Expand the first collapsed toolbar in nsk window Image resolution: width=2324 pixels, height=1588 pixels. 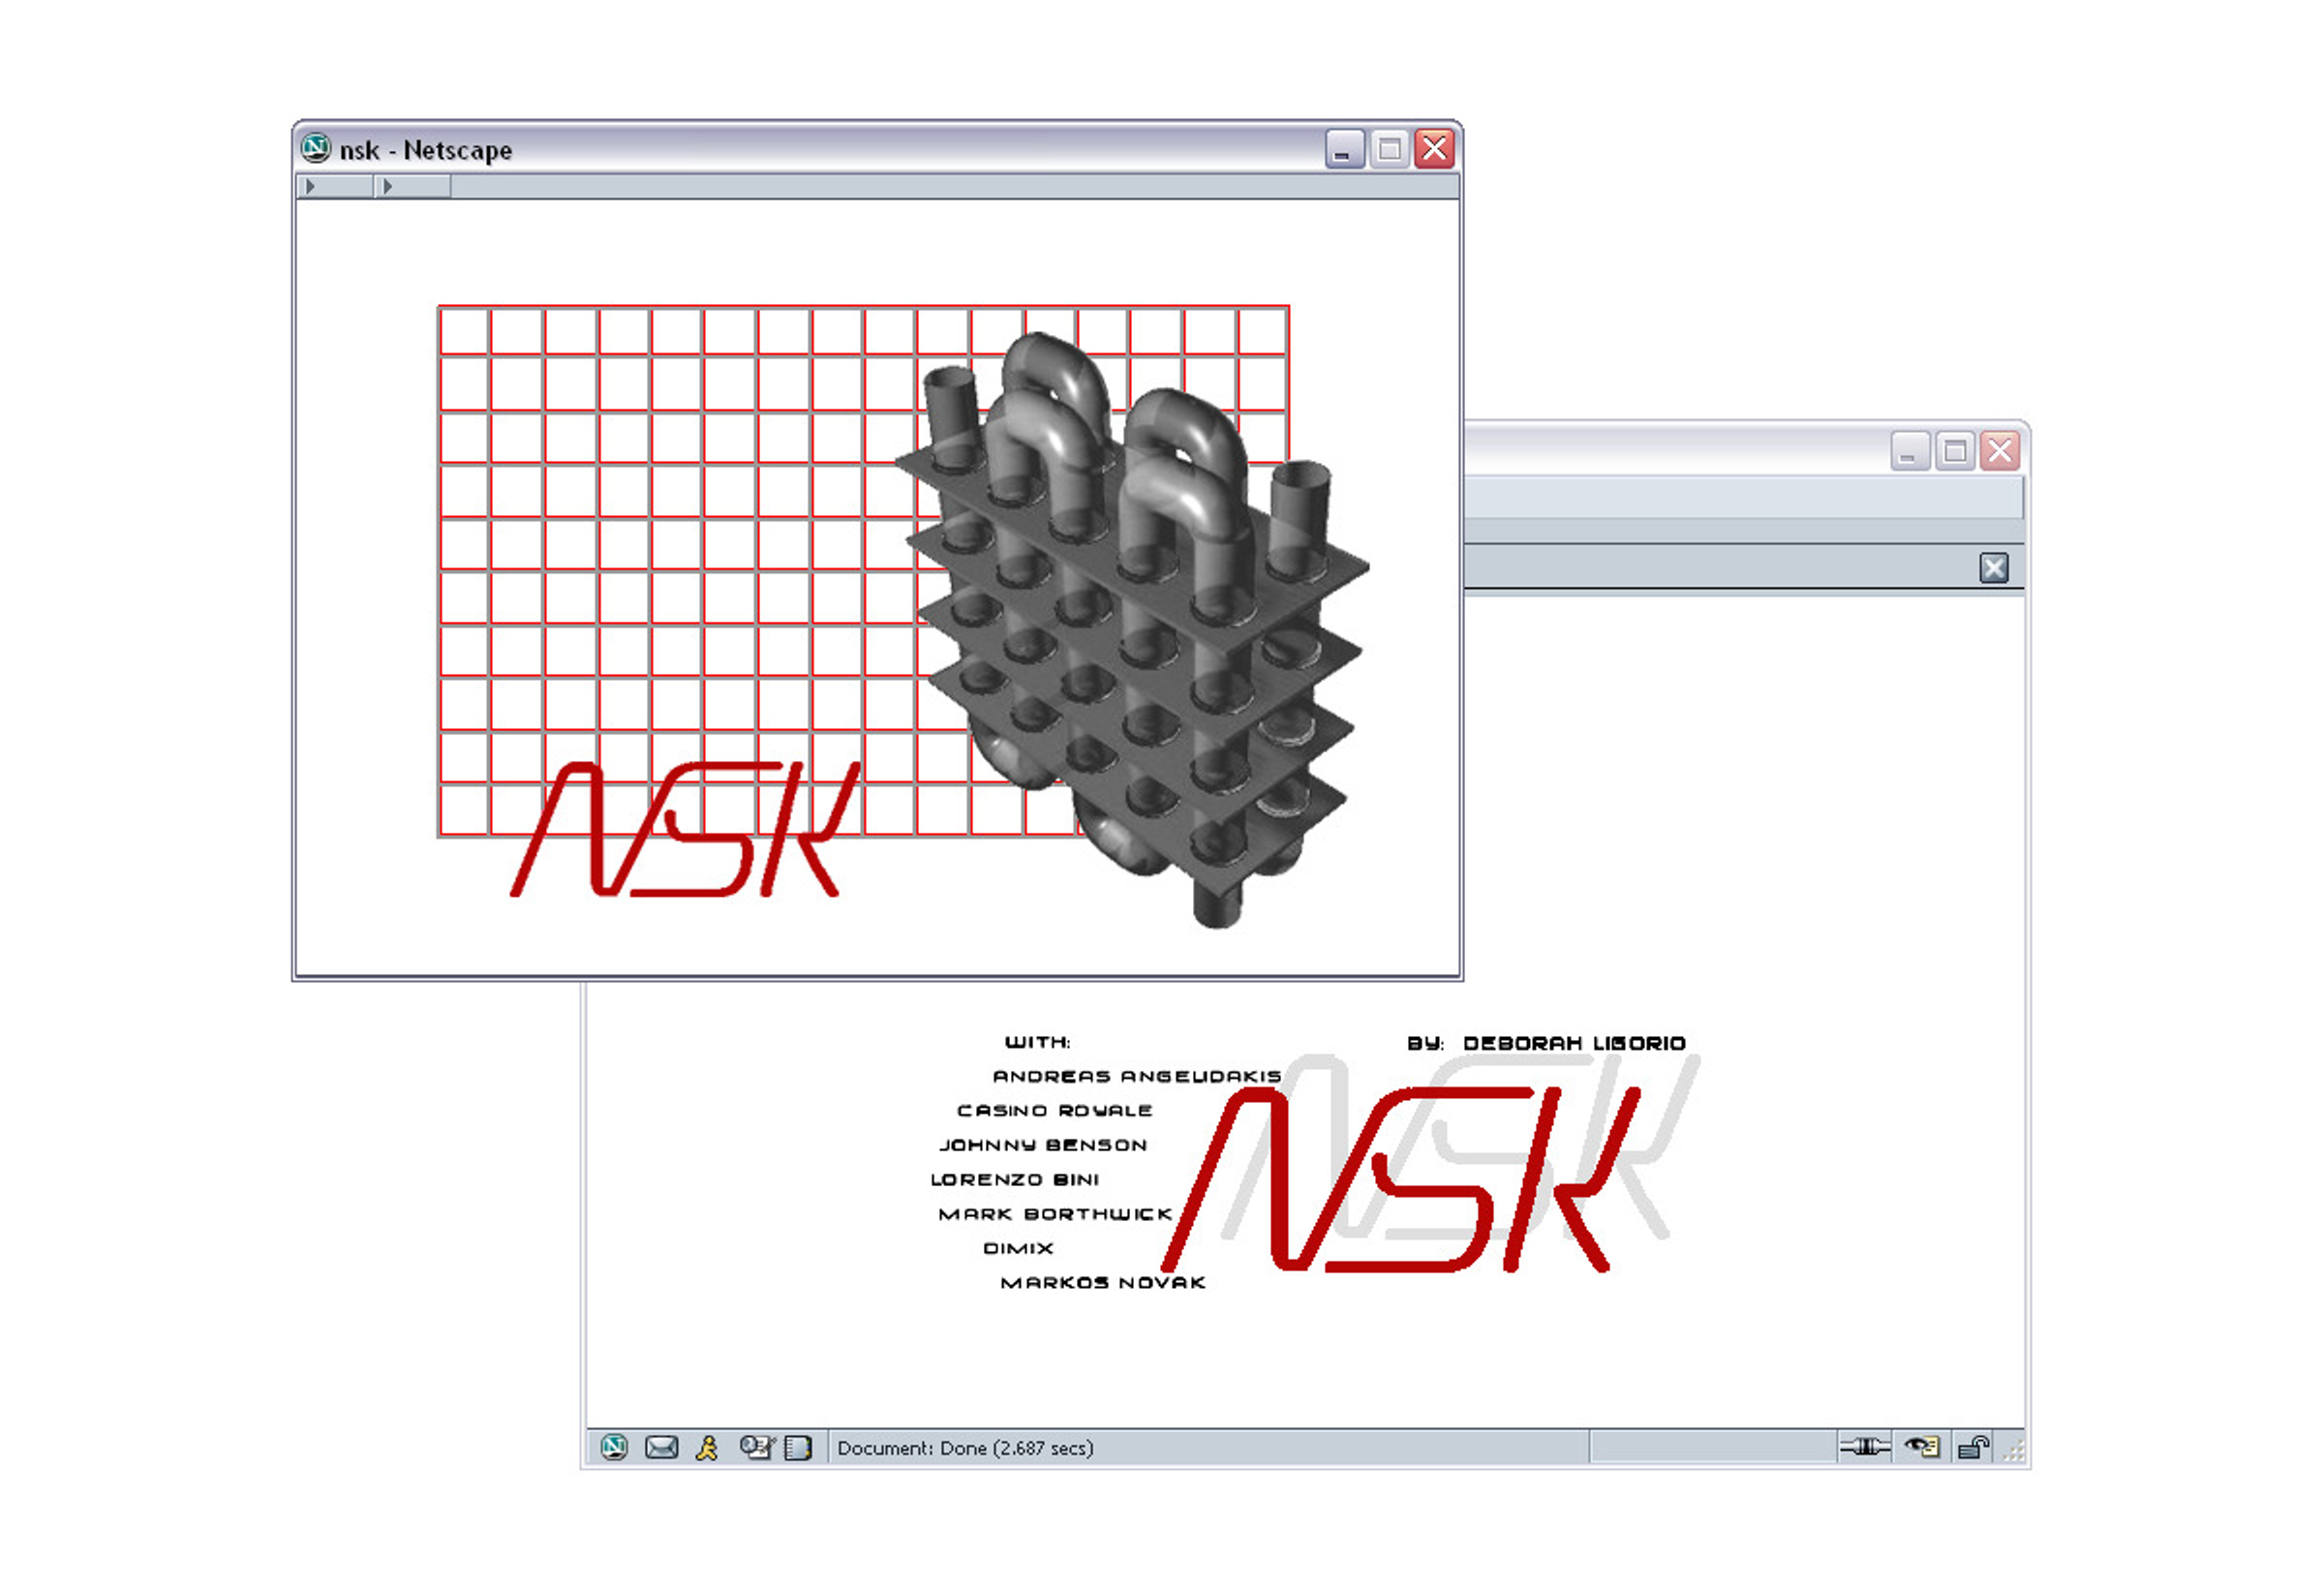tap(335, 186)
